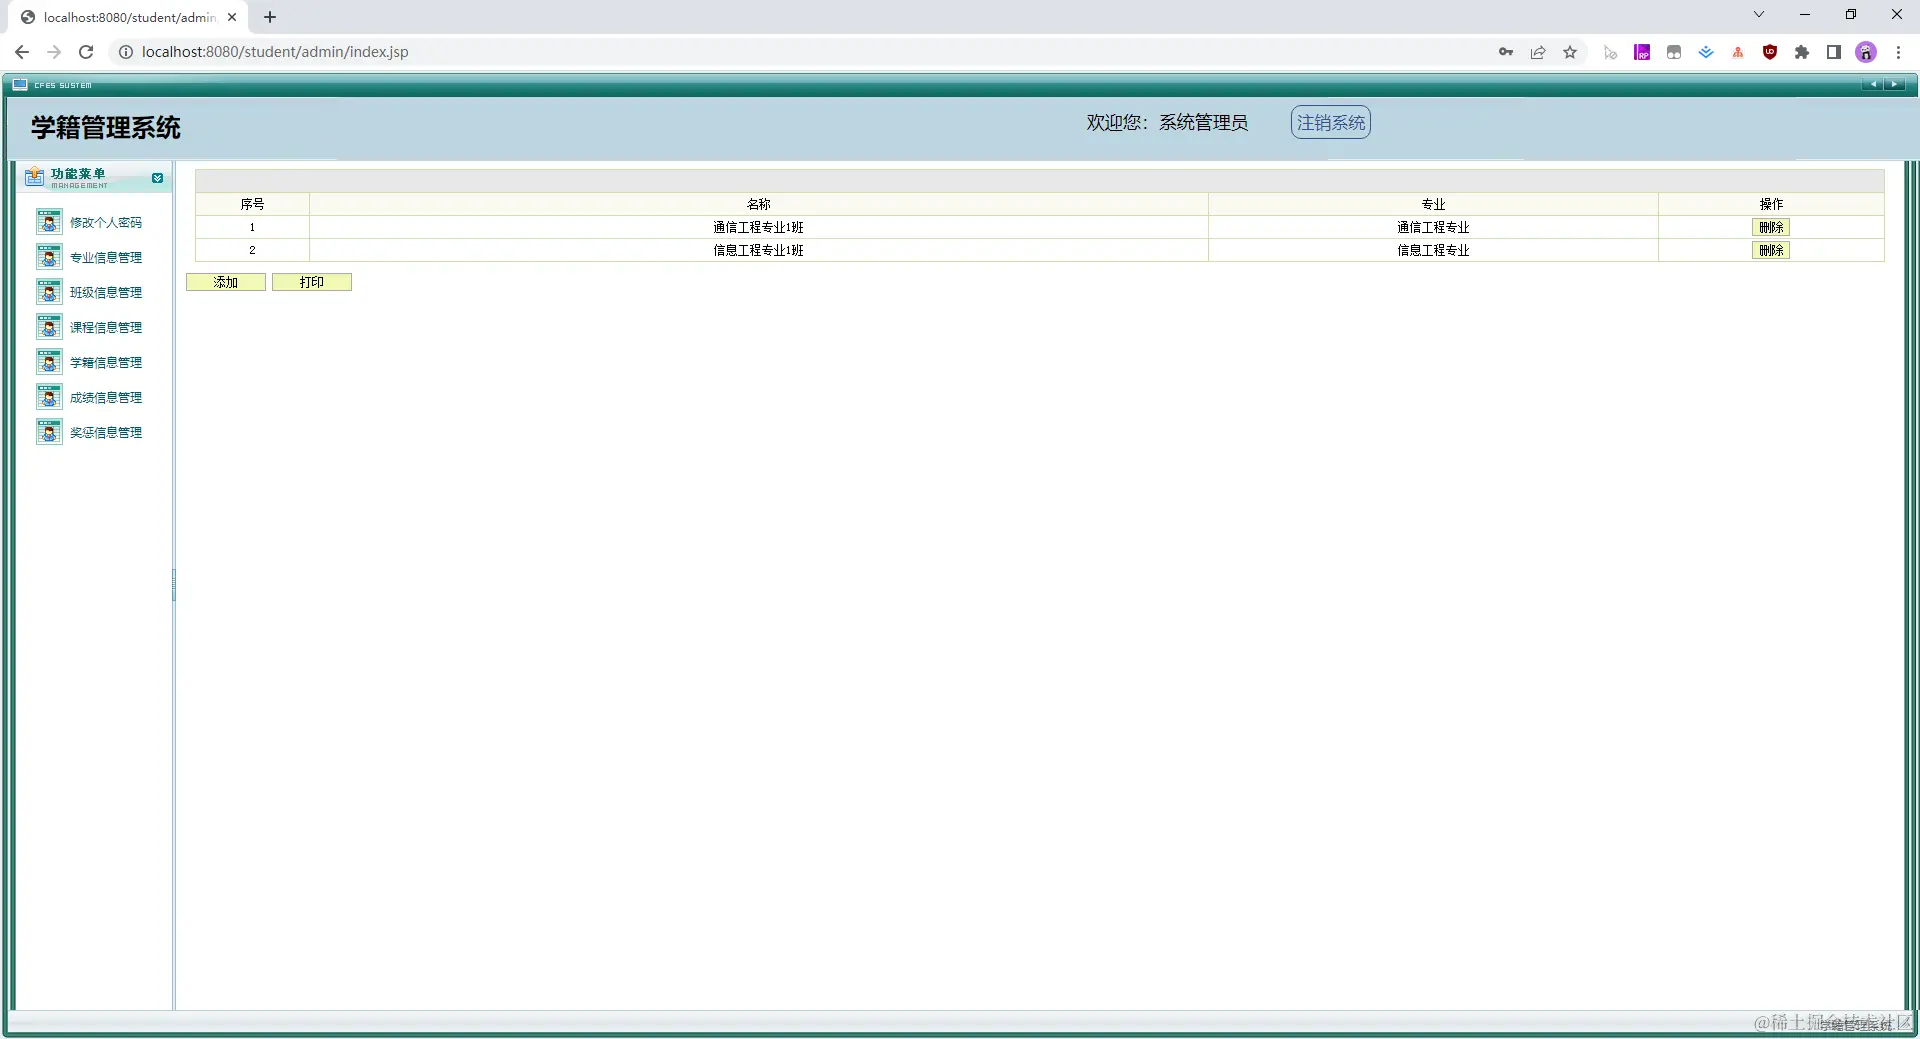Open the uBlock Origin shield extension
Screen dimensions: 1920x1039
pos(1770,52)
